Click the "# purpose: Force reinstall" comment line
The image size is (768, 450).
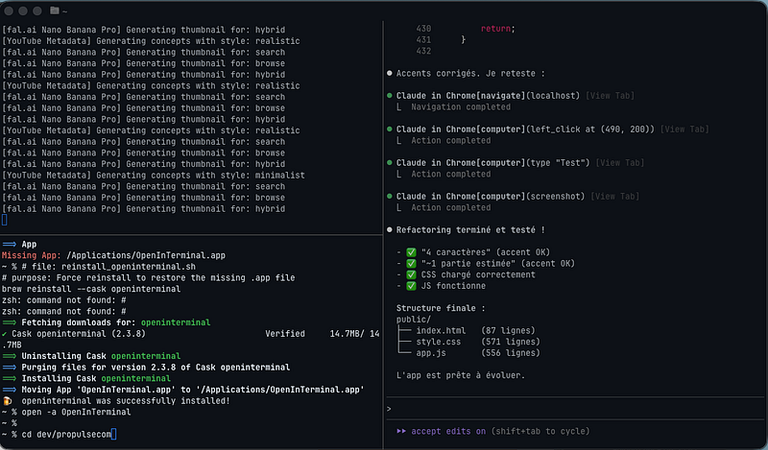pyautogui.click(x=148, y=278)
